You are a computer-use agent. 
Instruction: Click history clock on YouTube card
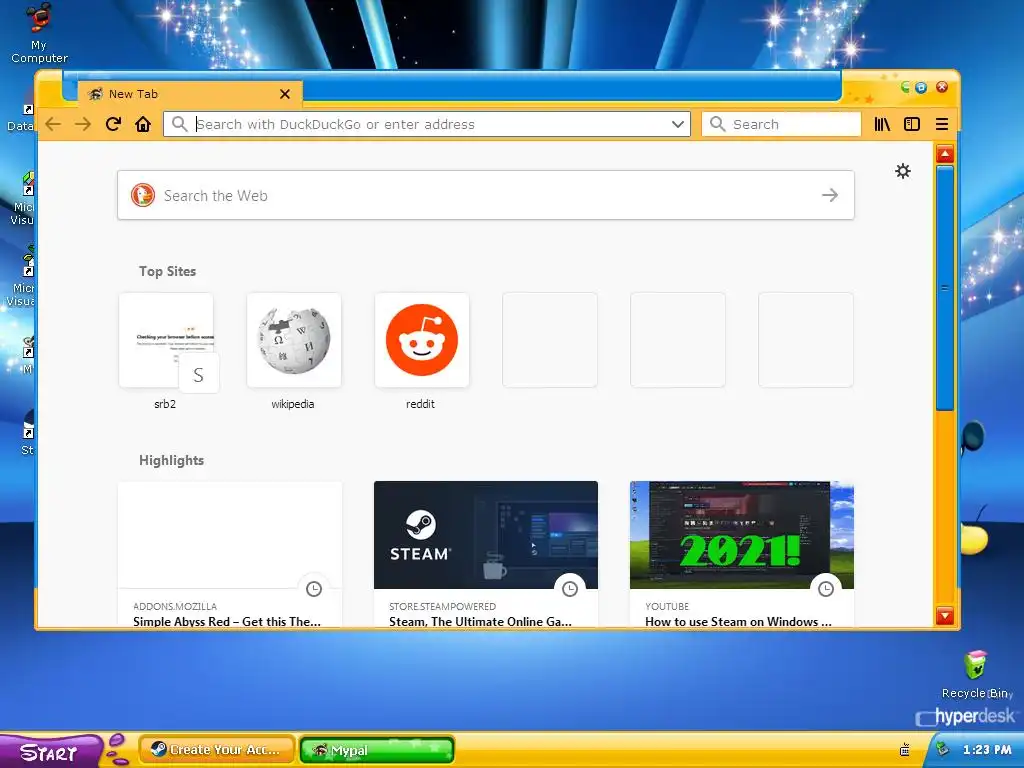826,589
